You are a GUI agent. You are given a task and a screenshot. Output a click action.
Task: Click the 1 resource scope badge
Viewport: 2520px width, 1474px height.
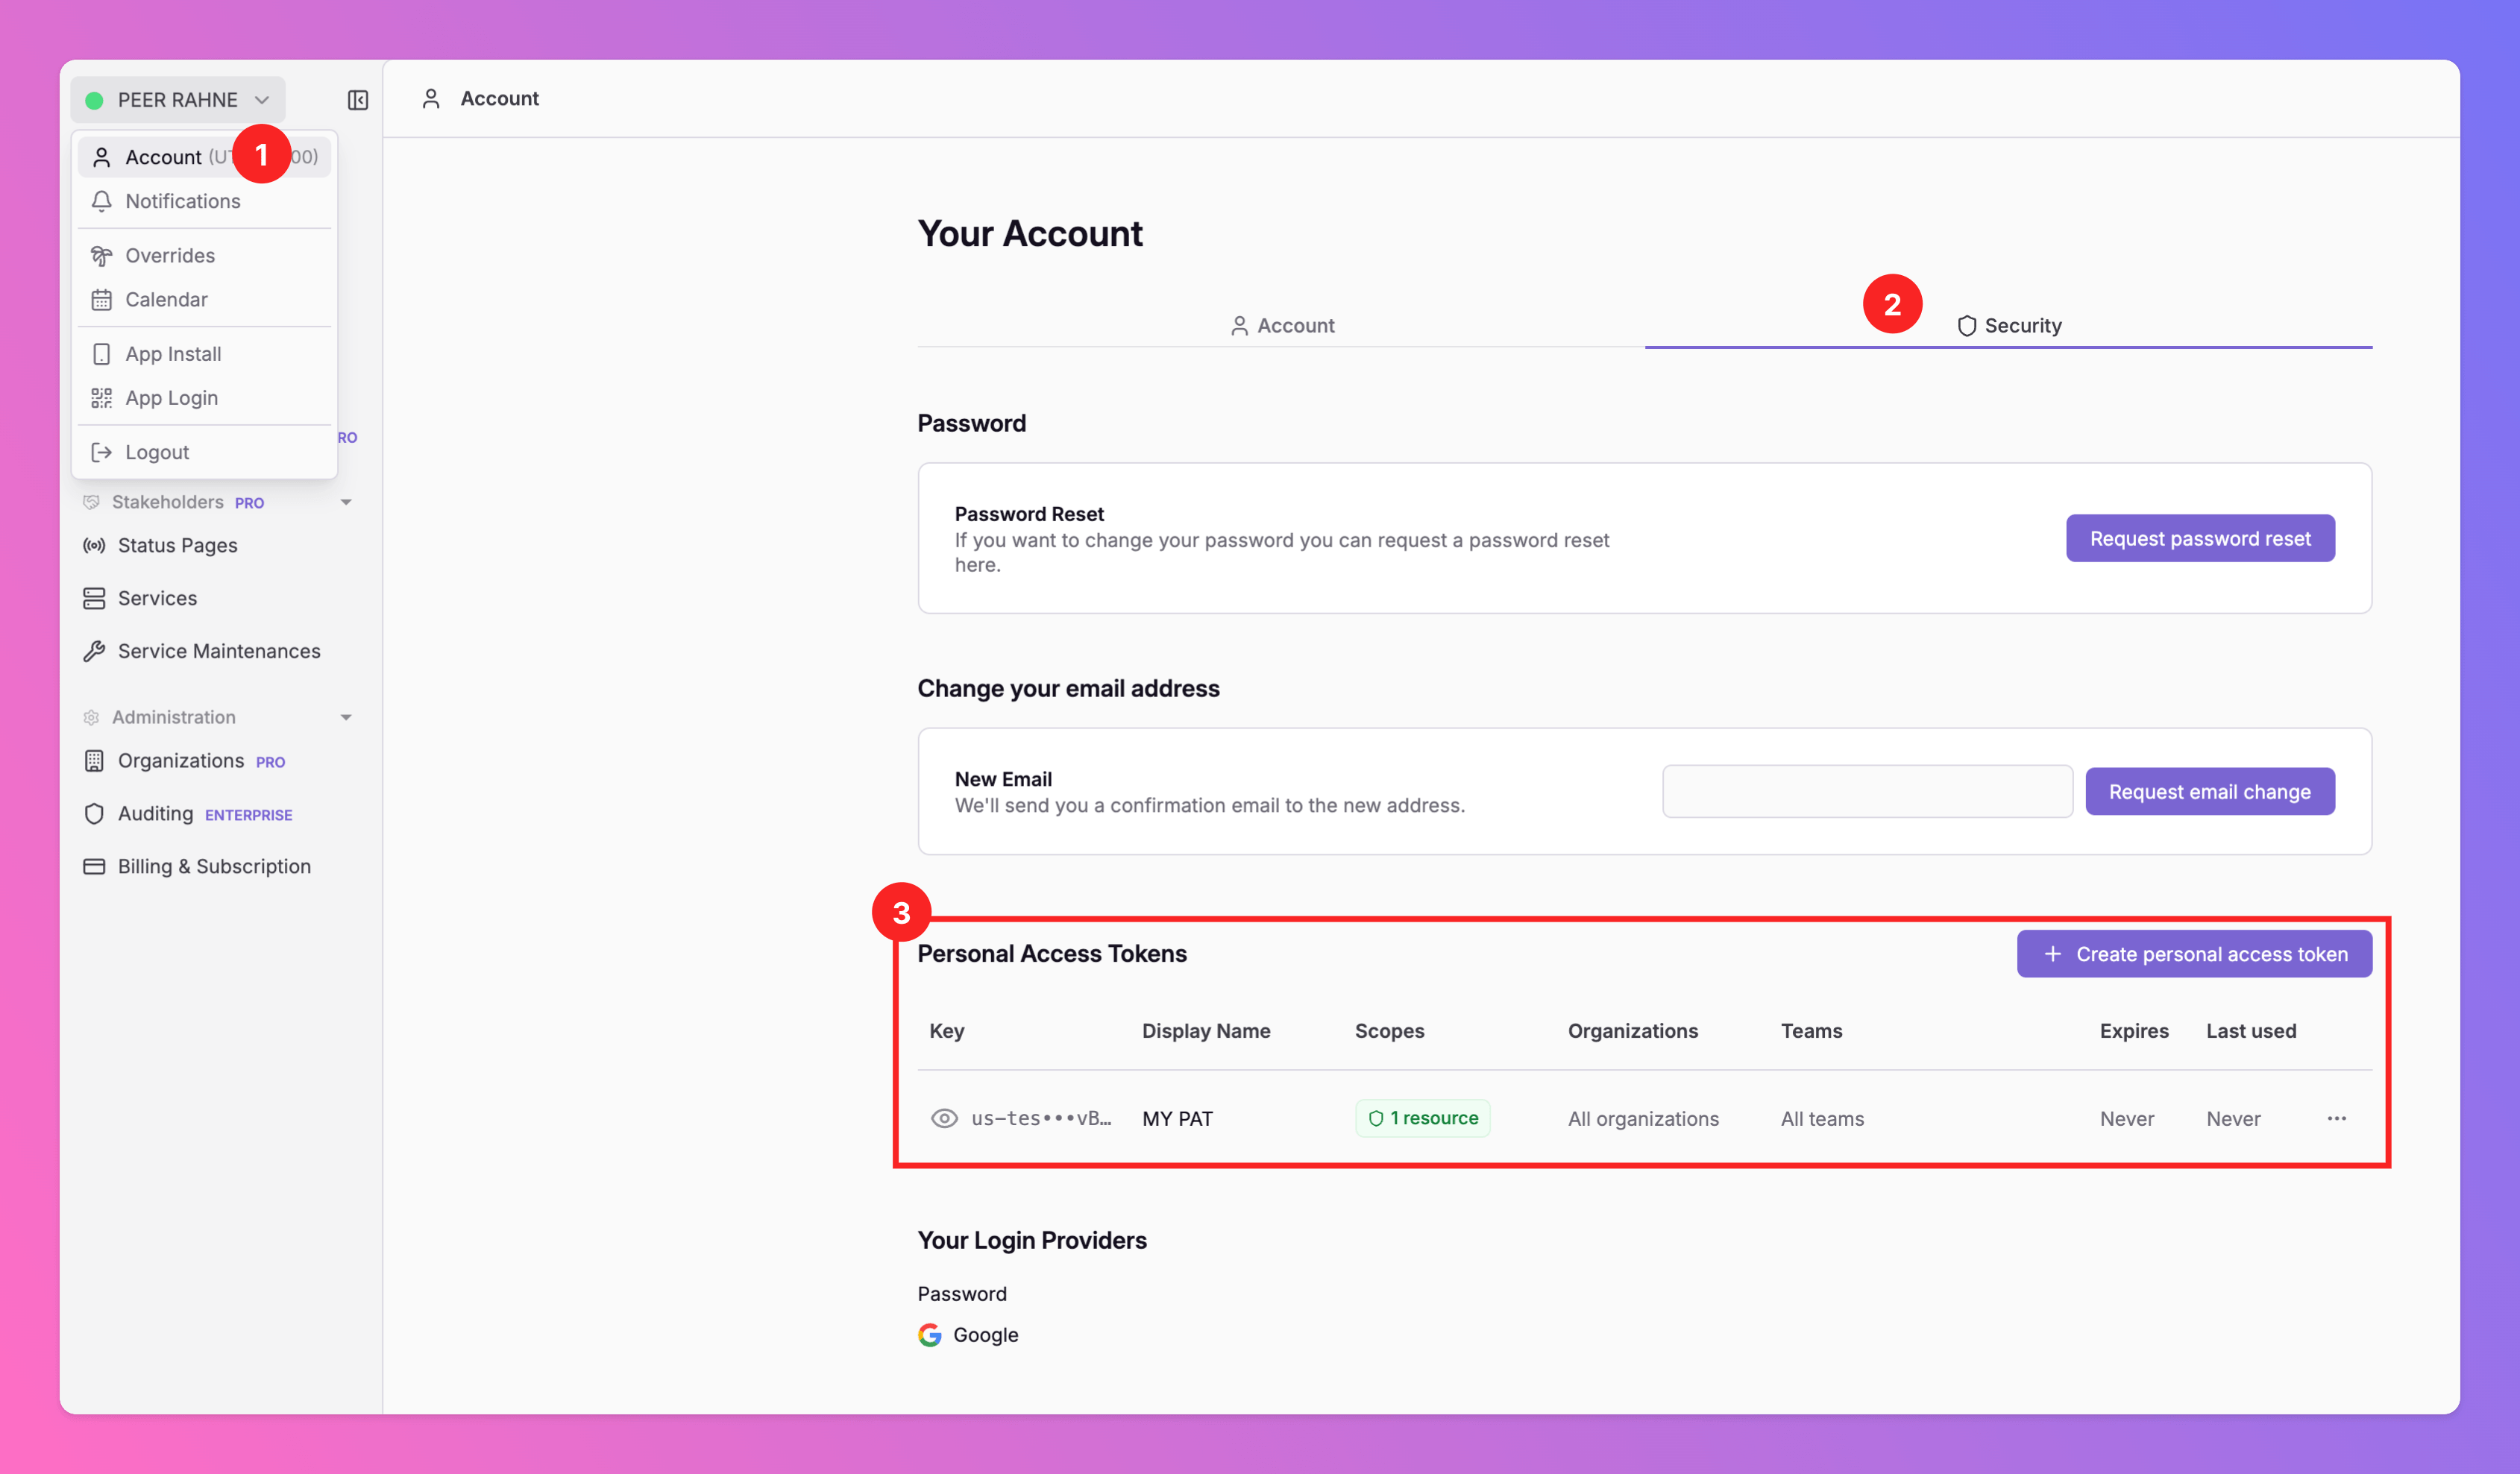pos(1422,1118)
